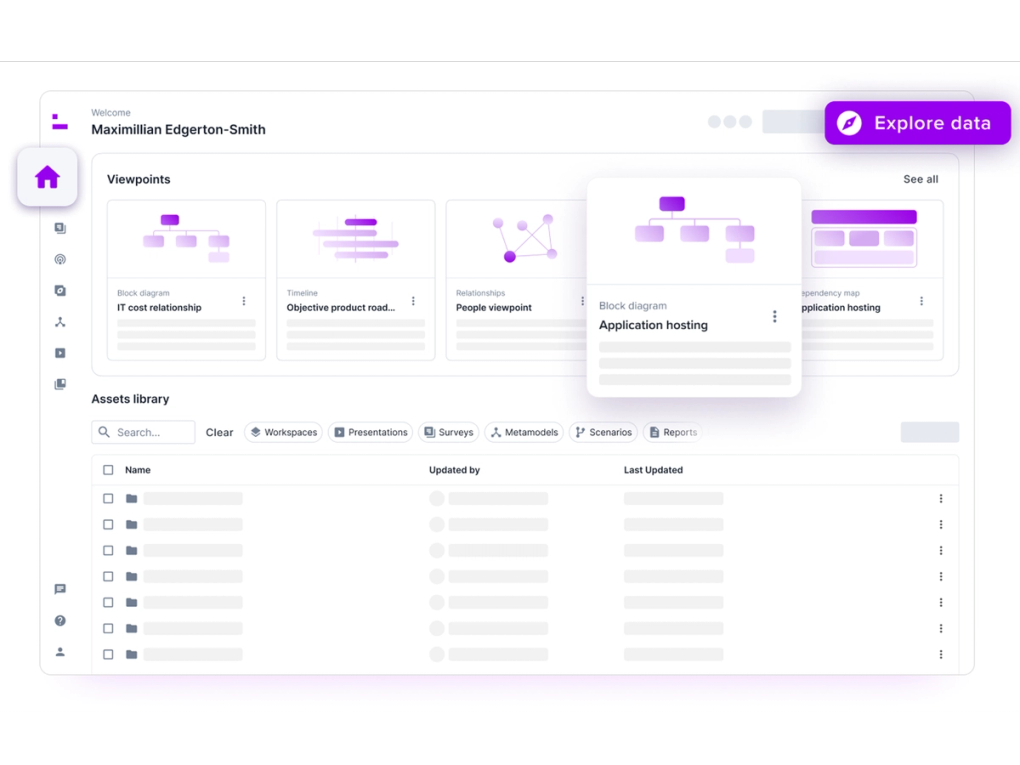
Task: Click the surveys icon below the Home button
Action: click(x=60, y=228)
